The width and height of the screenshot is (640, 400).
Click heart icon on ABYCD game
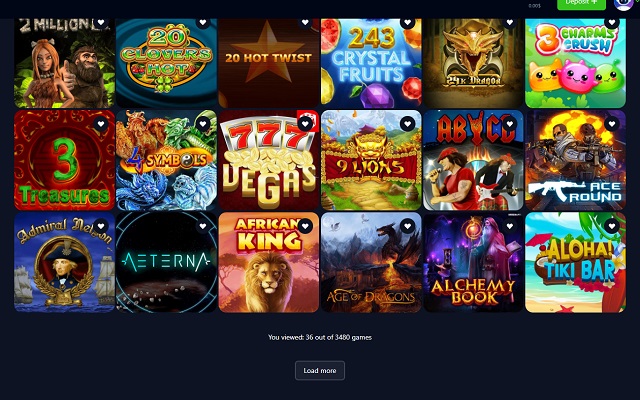point(510,124)
